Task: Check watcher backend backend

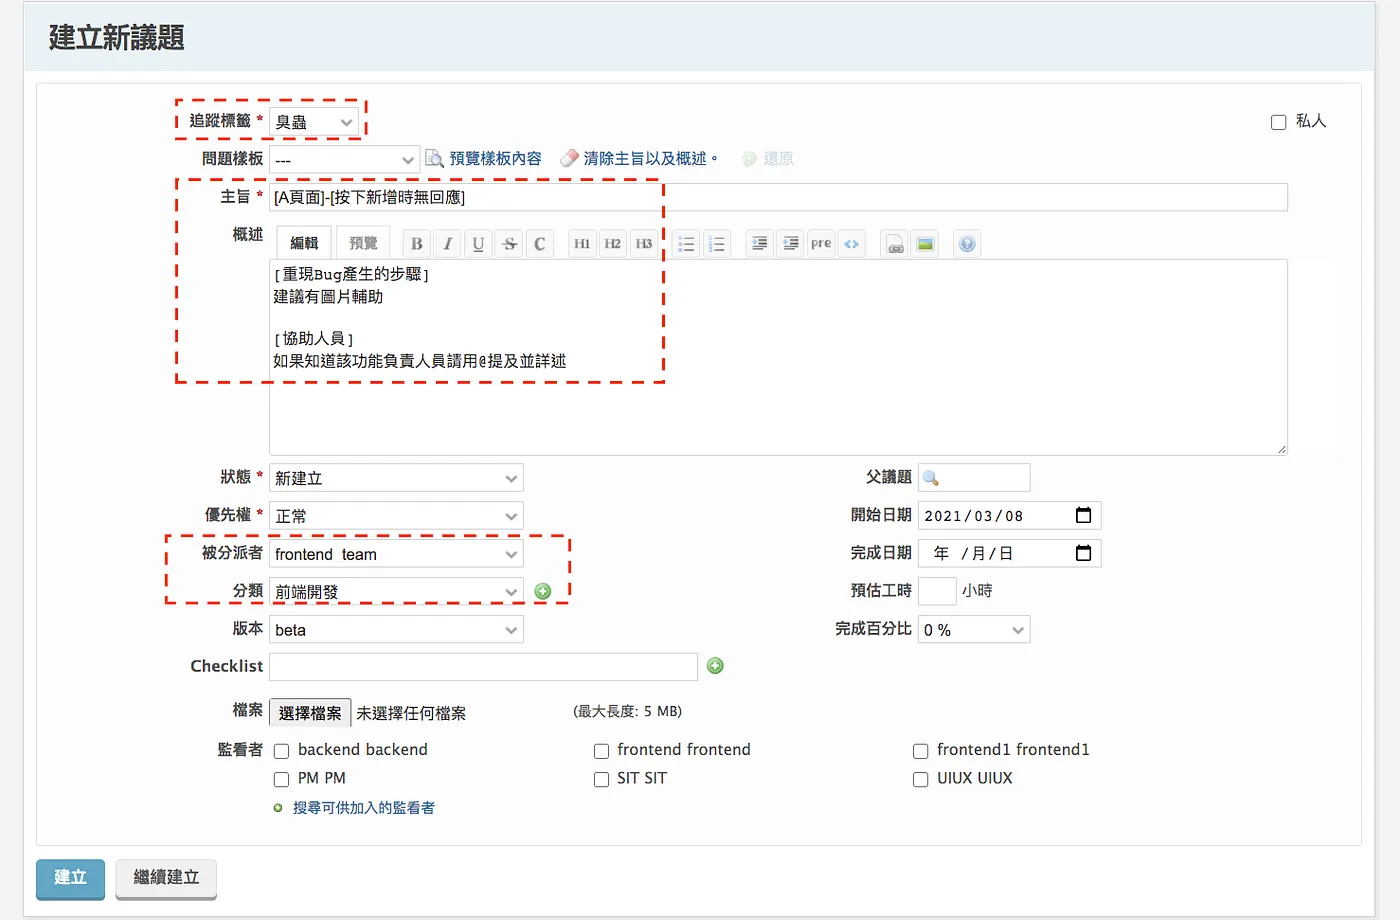Action: (x=282, y=751)
